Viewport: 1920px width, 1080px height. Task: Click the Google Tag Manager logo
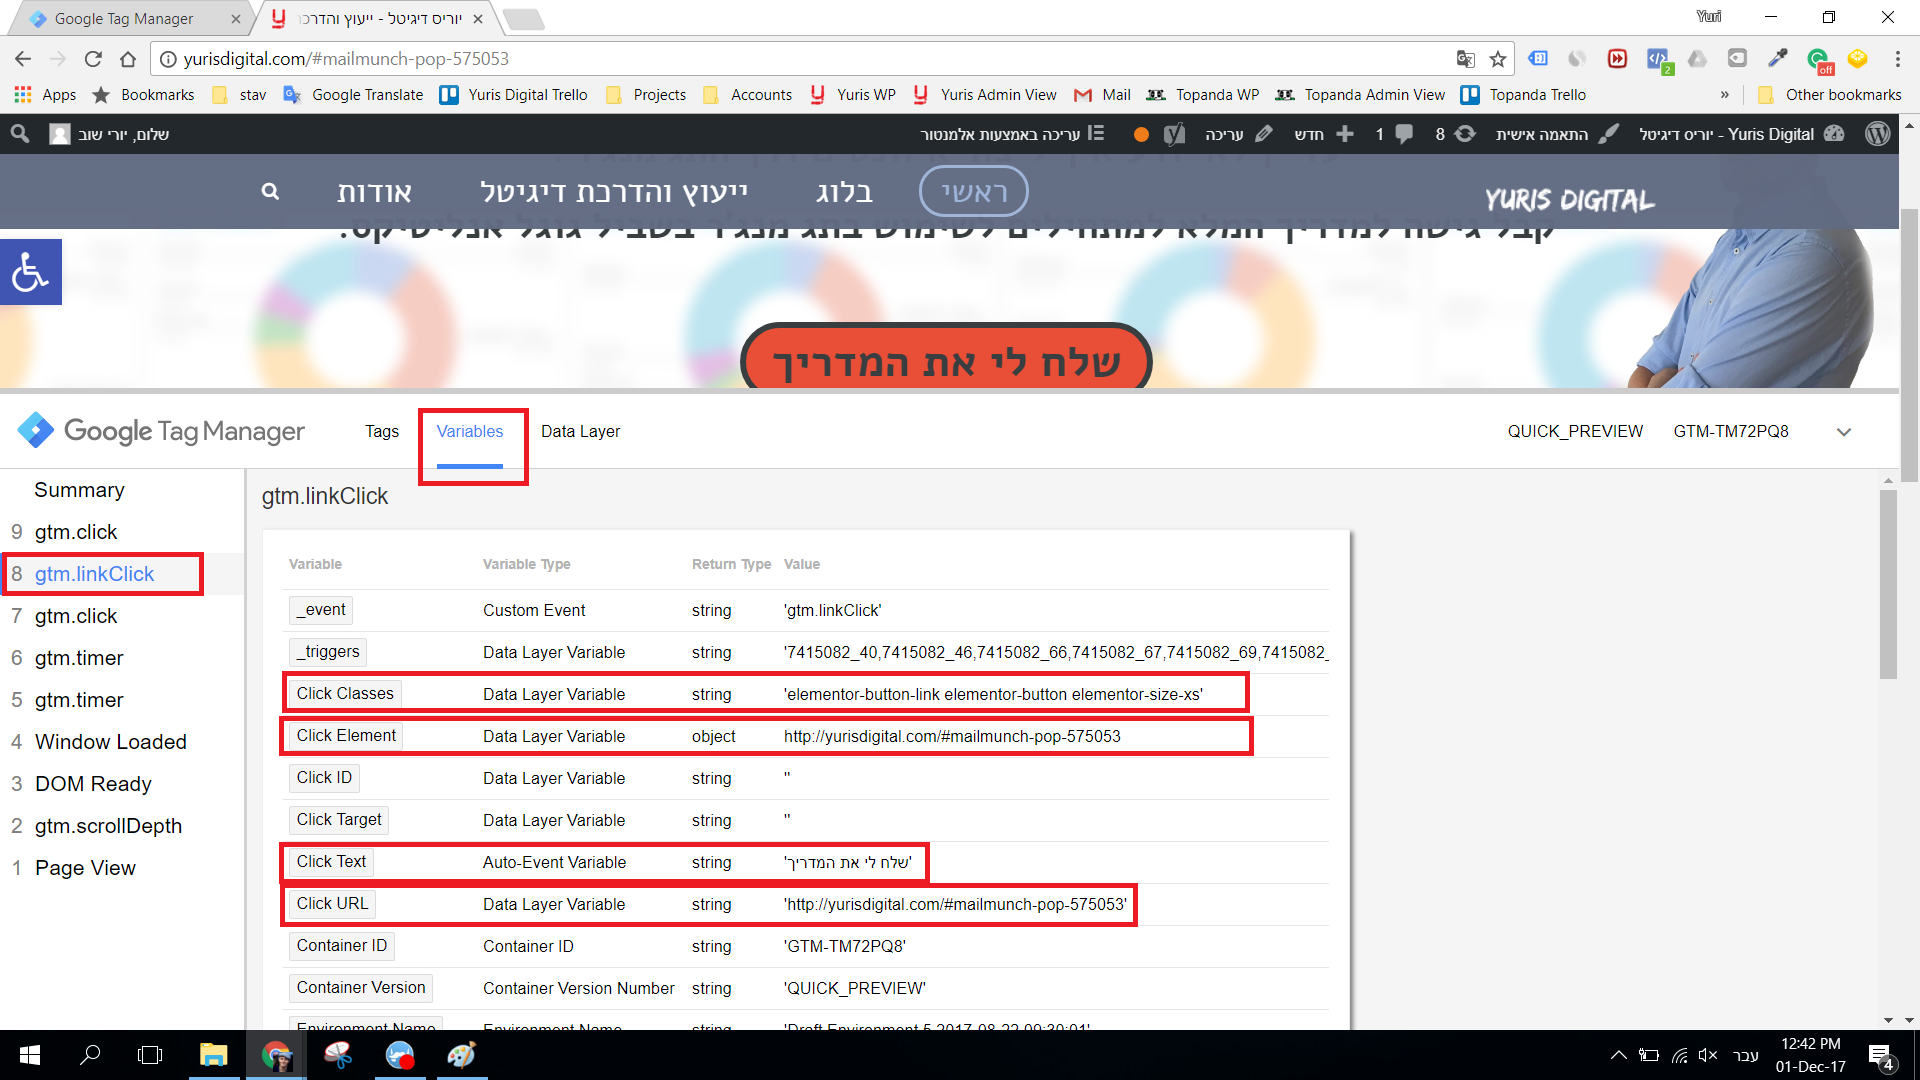[161, 431]
